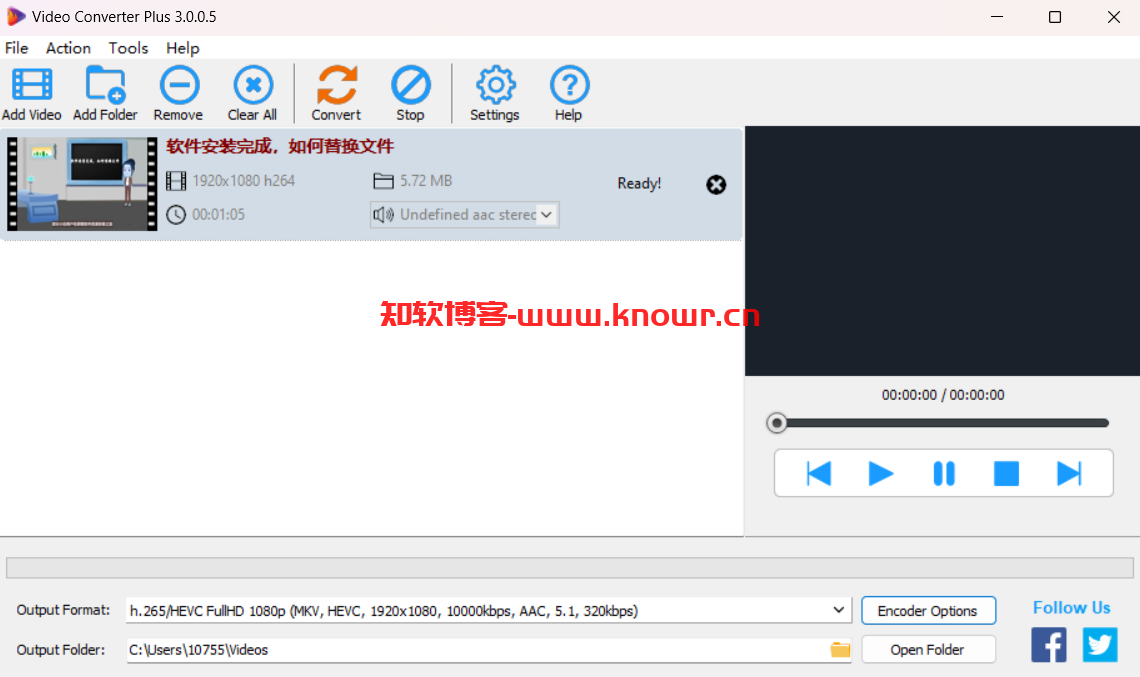Click the clock icon beside duration
This screenshot has height=677, width=1140.
[x=176, y=215]
